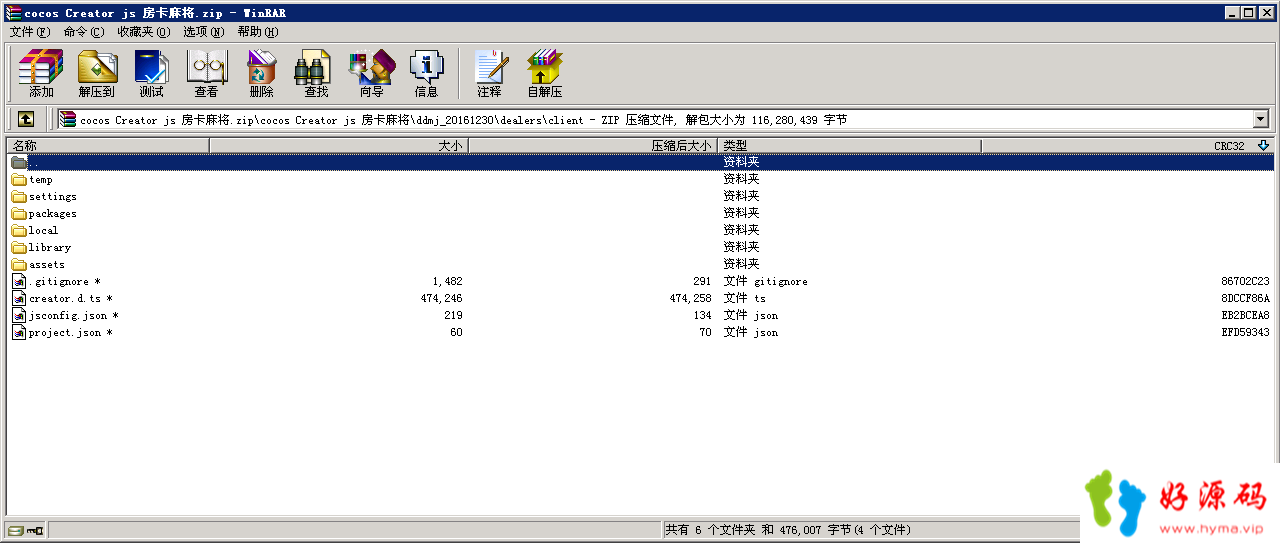This screenshot has width=1280, height=543.
Task: Sort by CRC32 column header
Action: [x=1127, y=146]
